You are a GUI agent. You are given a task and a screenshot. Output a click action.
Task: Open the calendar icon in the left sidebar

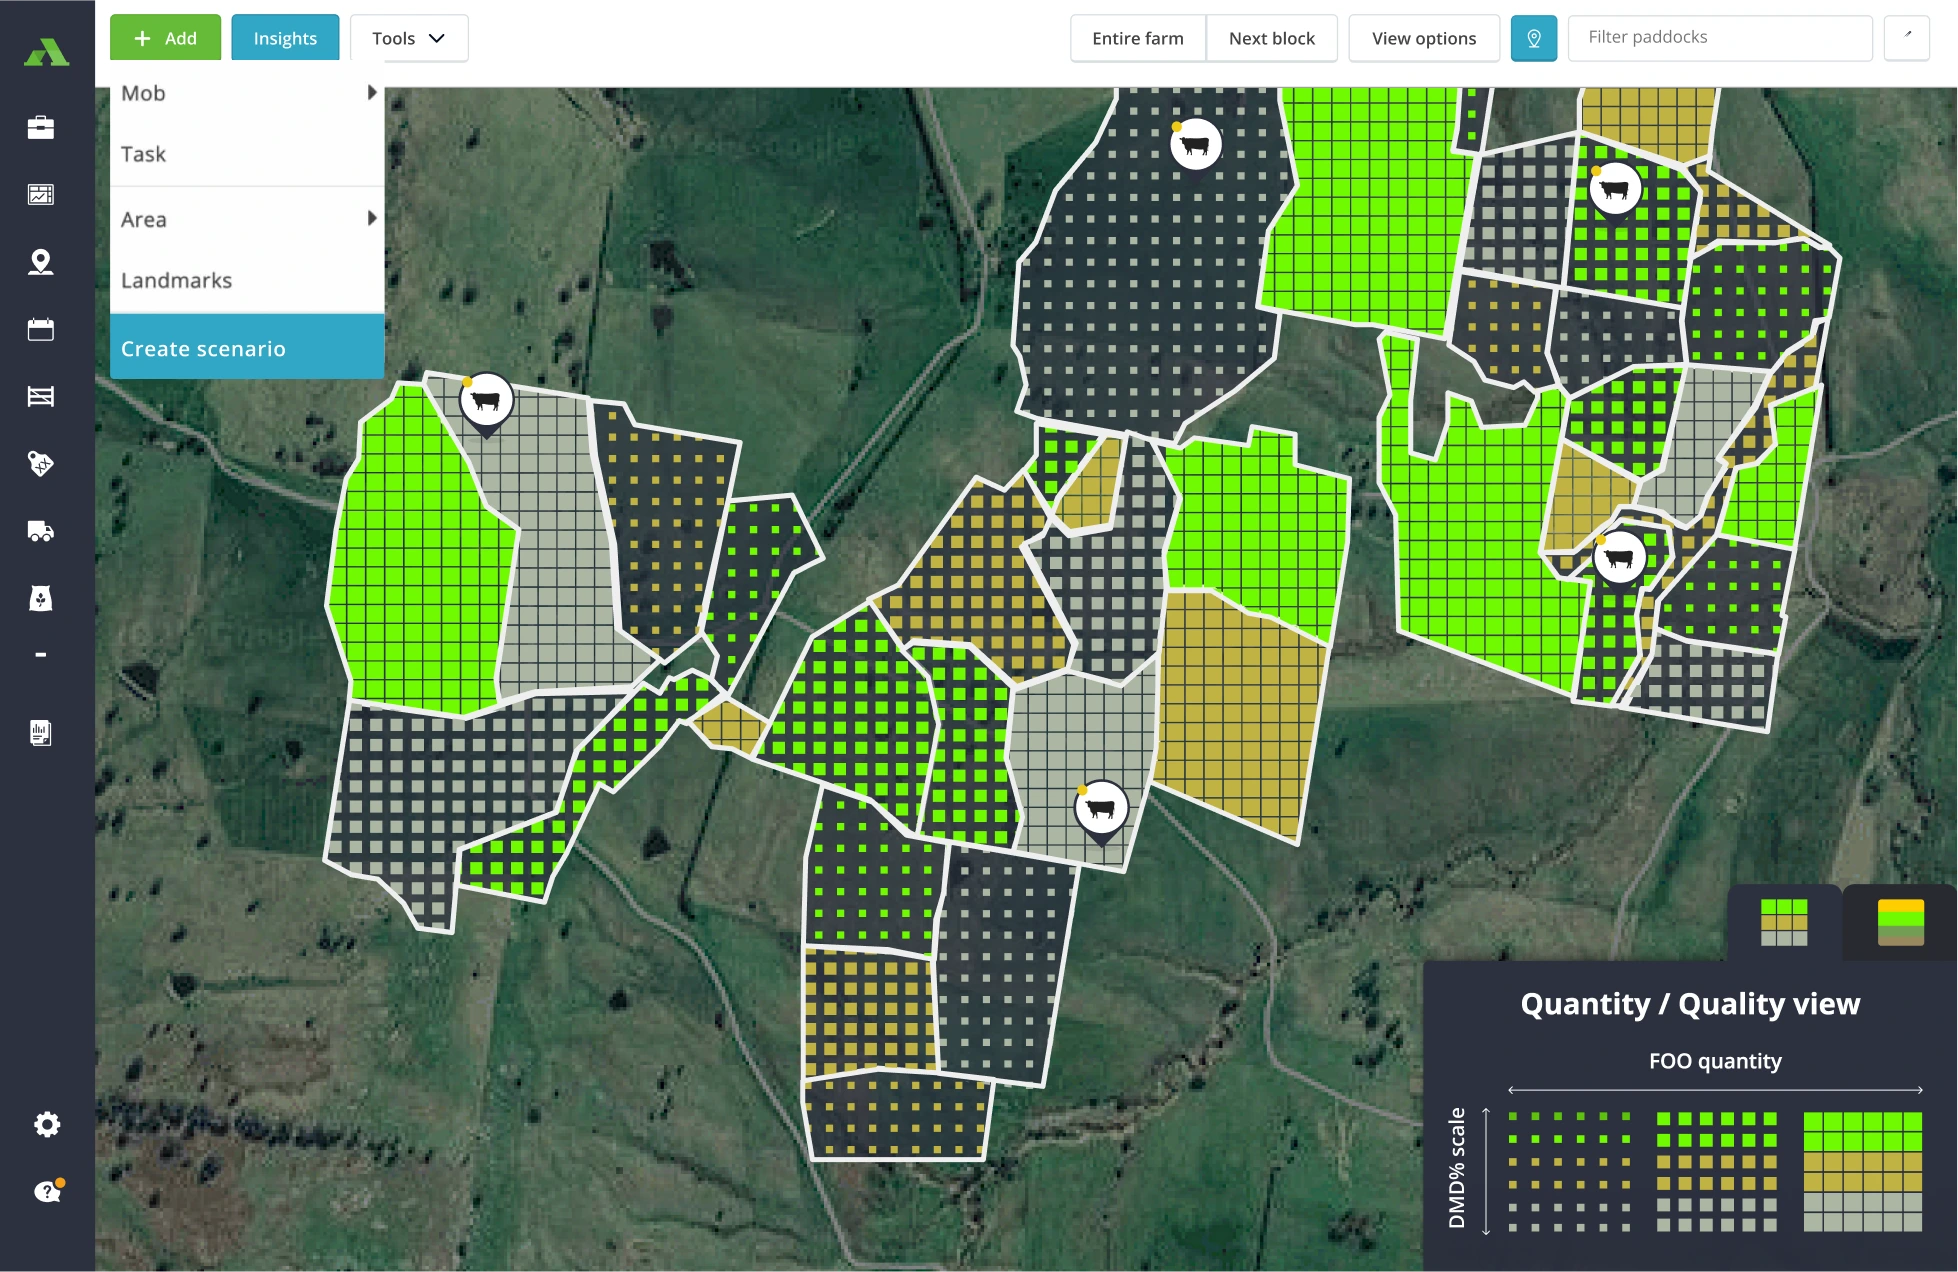(x=41, y=330)
